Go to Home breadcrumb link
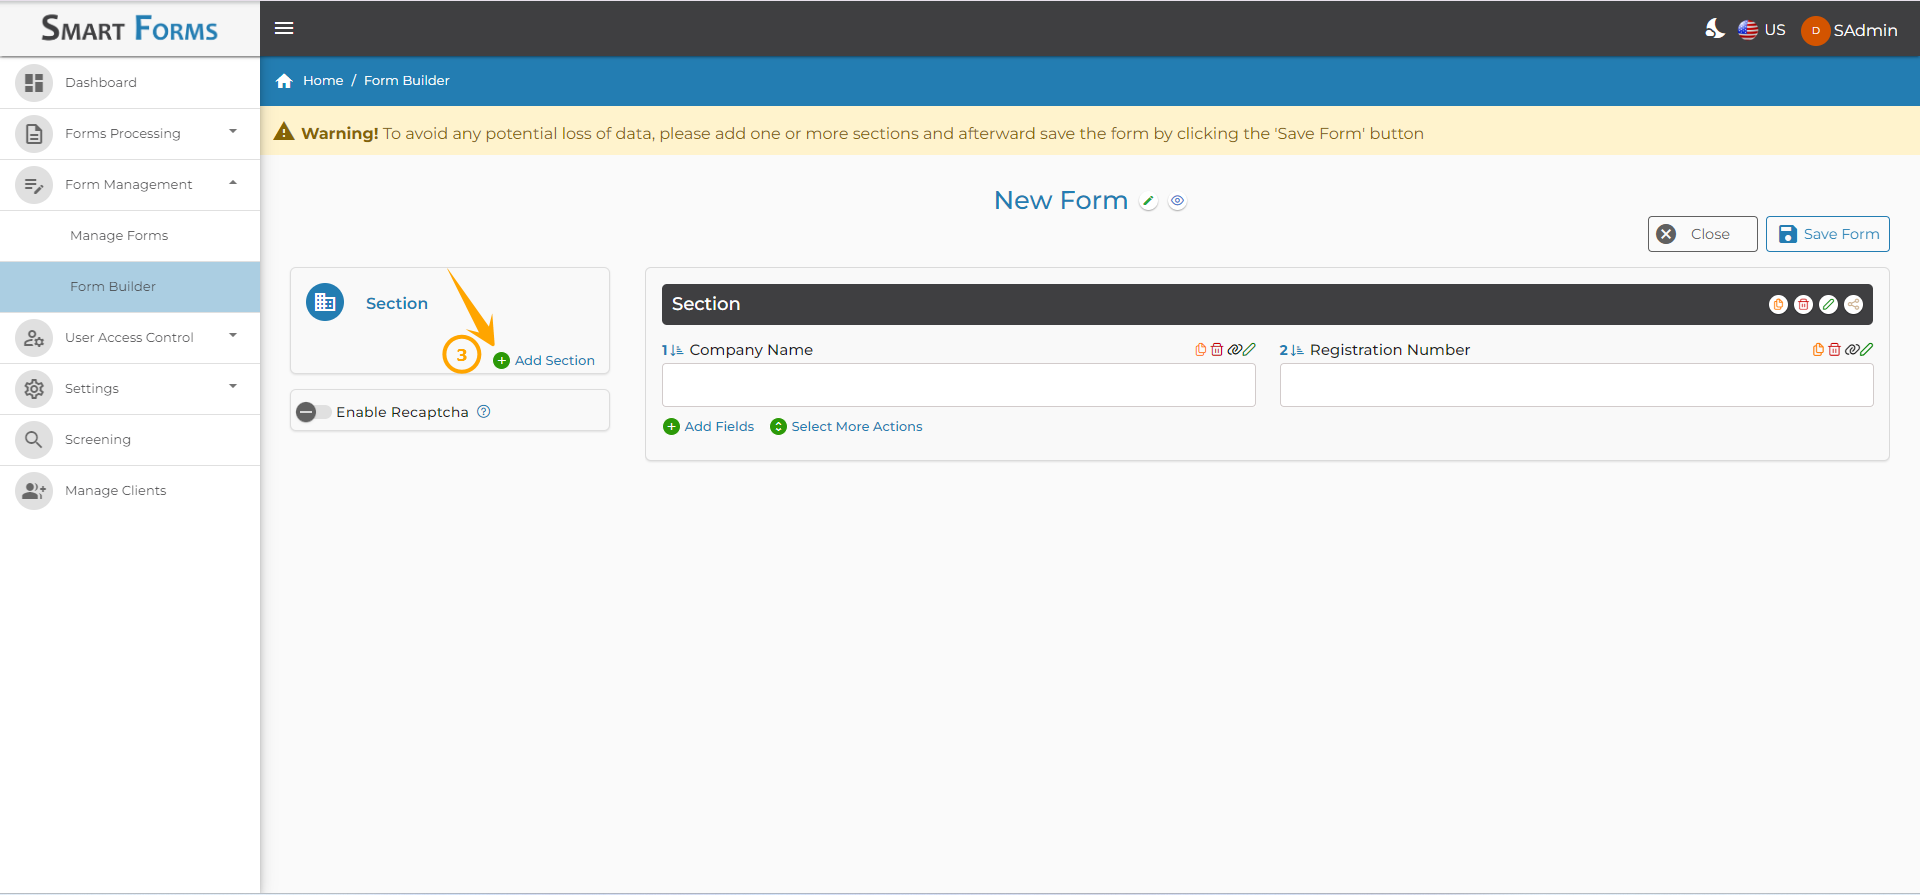The height and width of the screenshot is (895, 1920). point(323,81)
